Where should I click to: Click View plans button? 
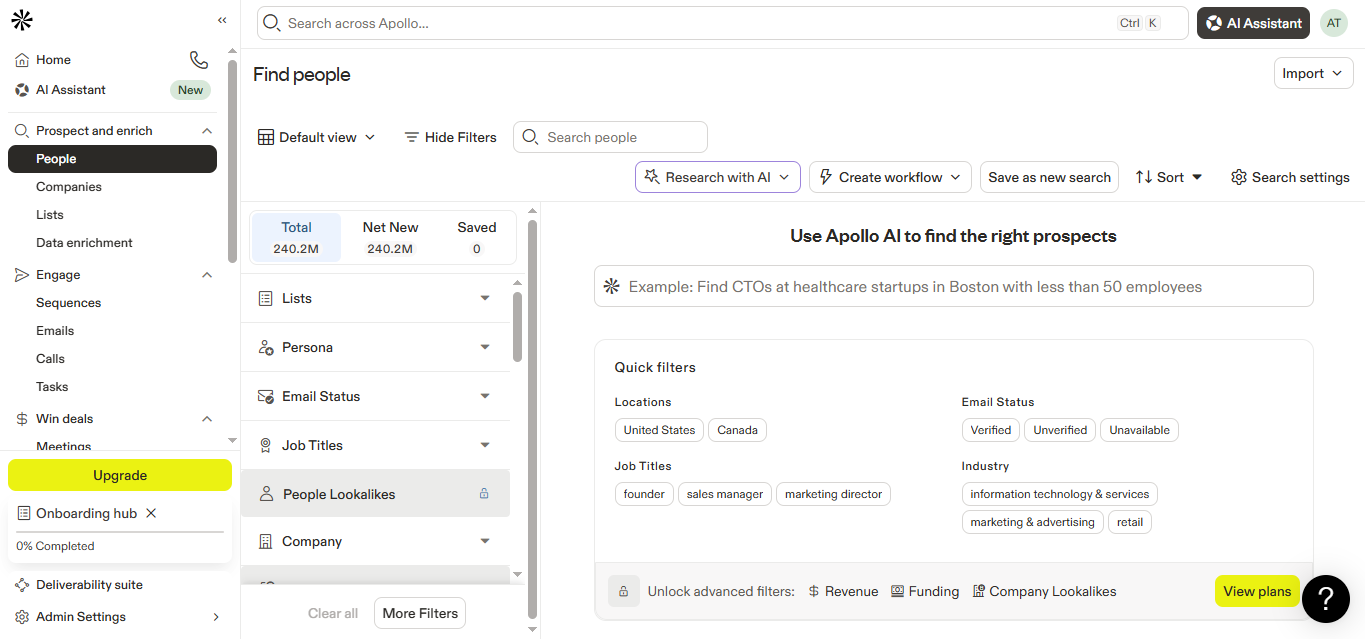pos(1257,591)
